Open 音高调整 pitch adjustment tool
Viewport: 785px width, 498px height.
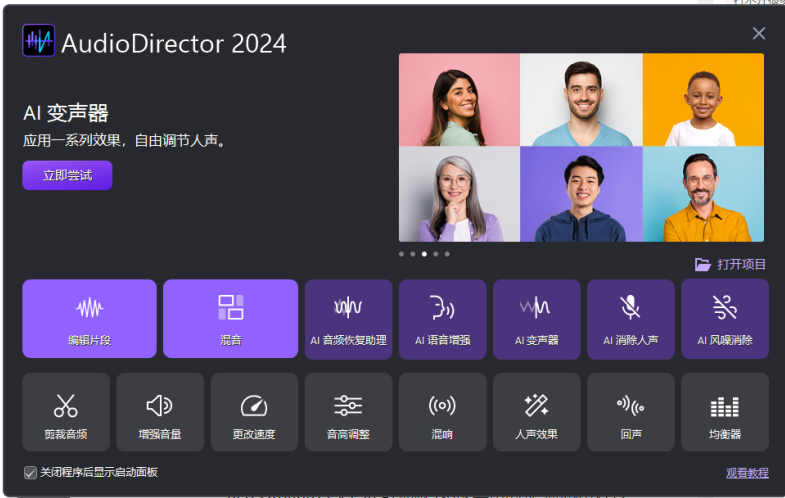348,412
